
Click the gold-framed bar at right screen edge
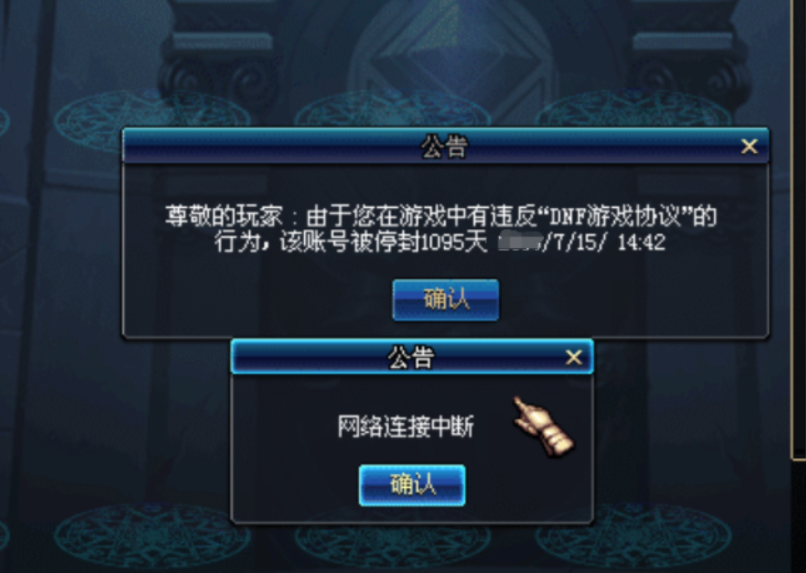click(798, 229)
